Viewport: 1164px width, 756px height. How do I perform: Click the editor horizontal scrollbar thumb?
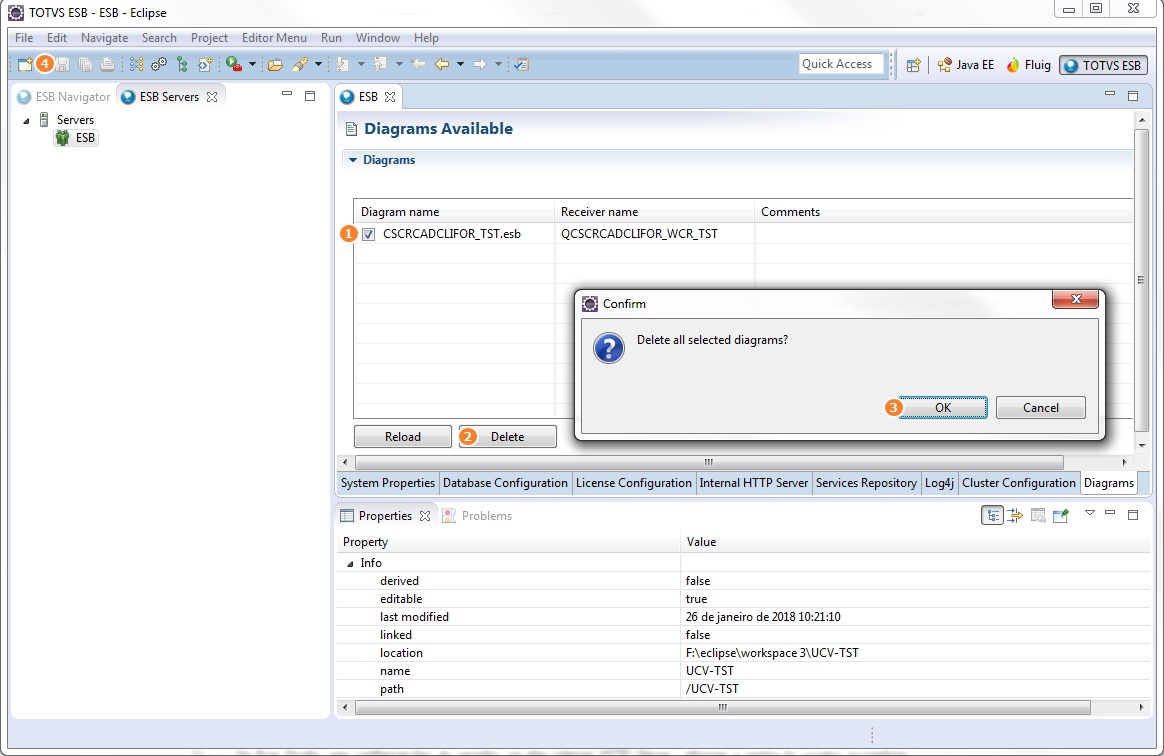click(x=709, y=462)
